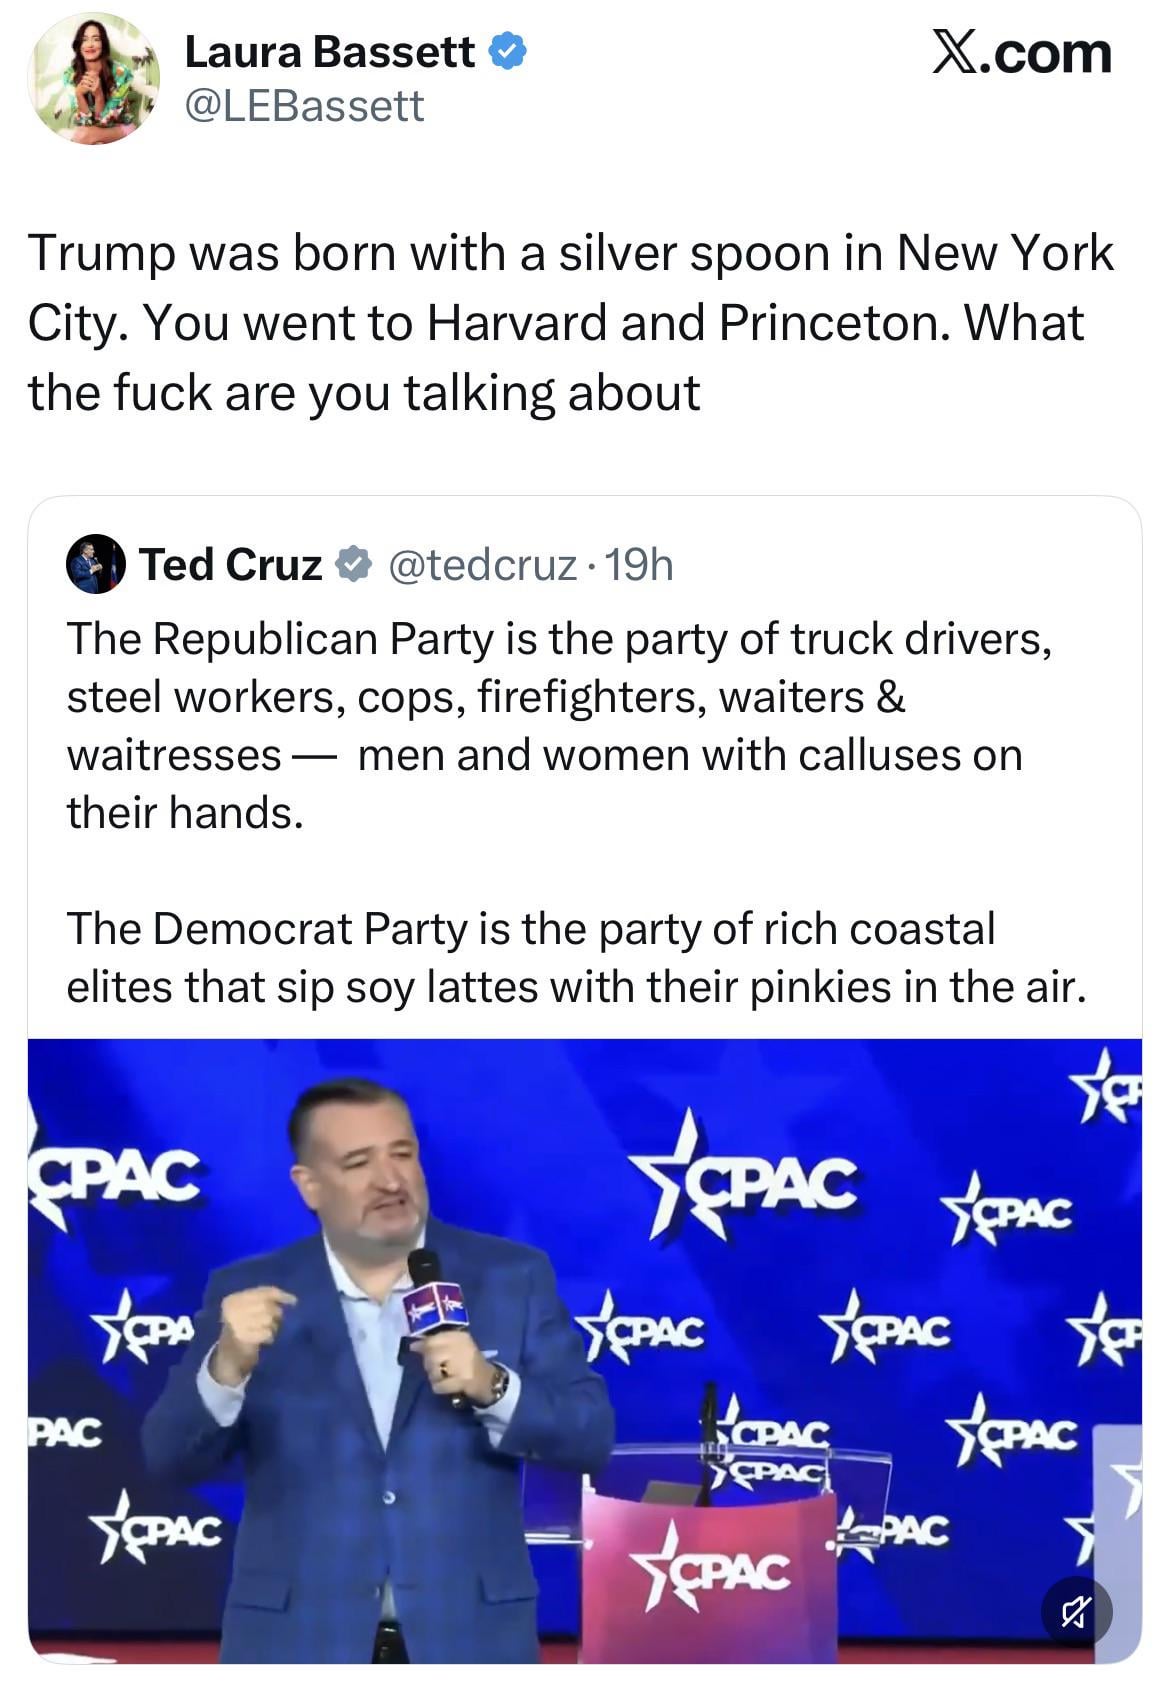Viewport: 1170px width, 1705px height.
Task: Open the @LEBassett handle
Action: [x=304, y=106]
